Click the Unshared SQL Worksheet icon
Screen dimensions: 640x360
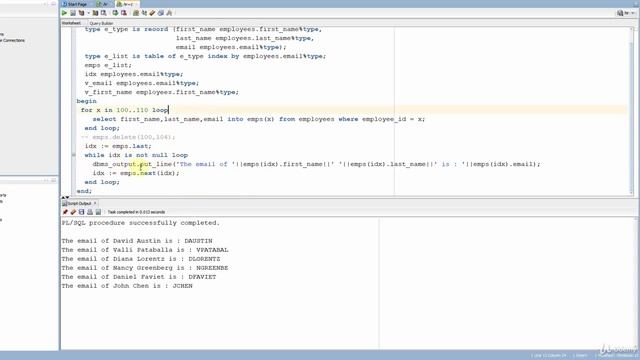click(136, 13)
